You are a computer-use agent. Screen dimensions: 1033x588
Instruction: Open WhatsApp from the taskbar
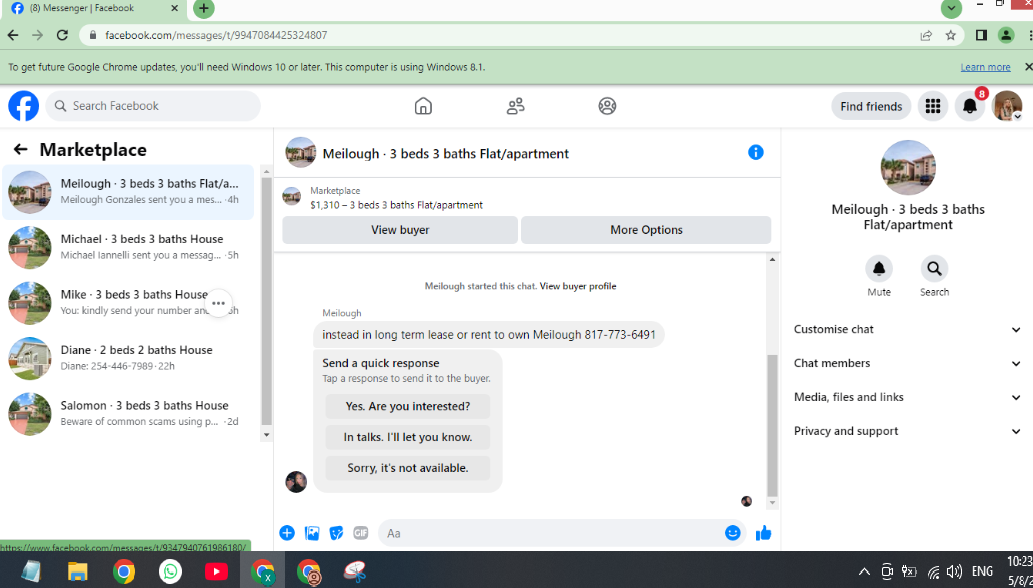(x=171, y=571)
